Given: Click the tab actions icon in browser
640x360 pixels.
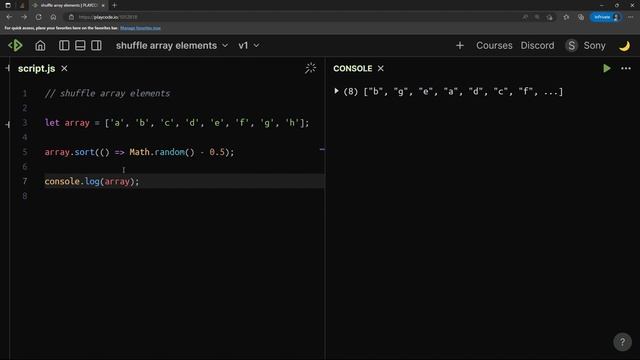Looking at the screenshot, I should pos(8,5).
